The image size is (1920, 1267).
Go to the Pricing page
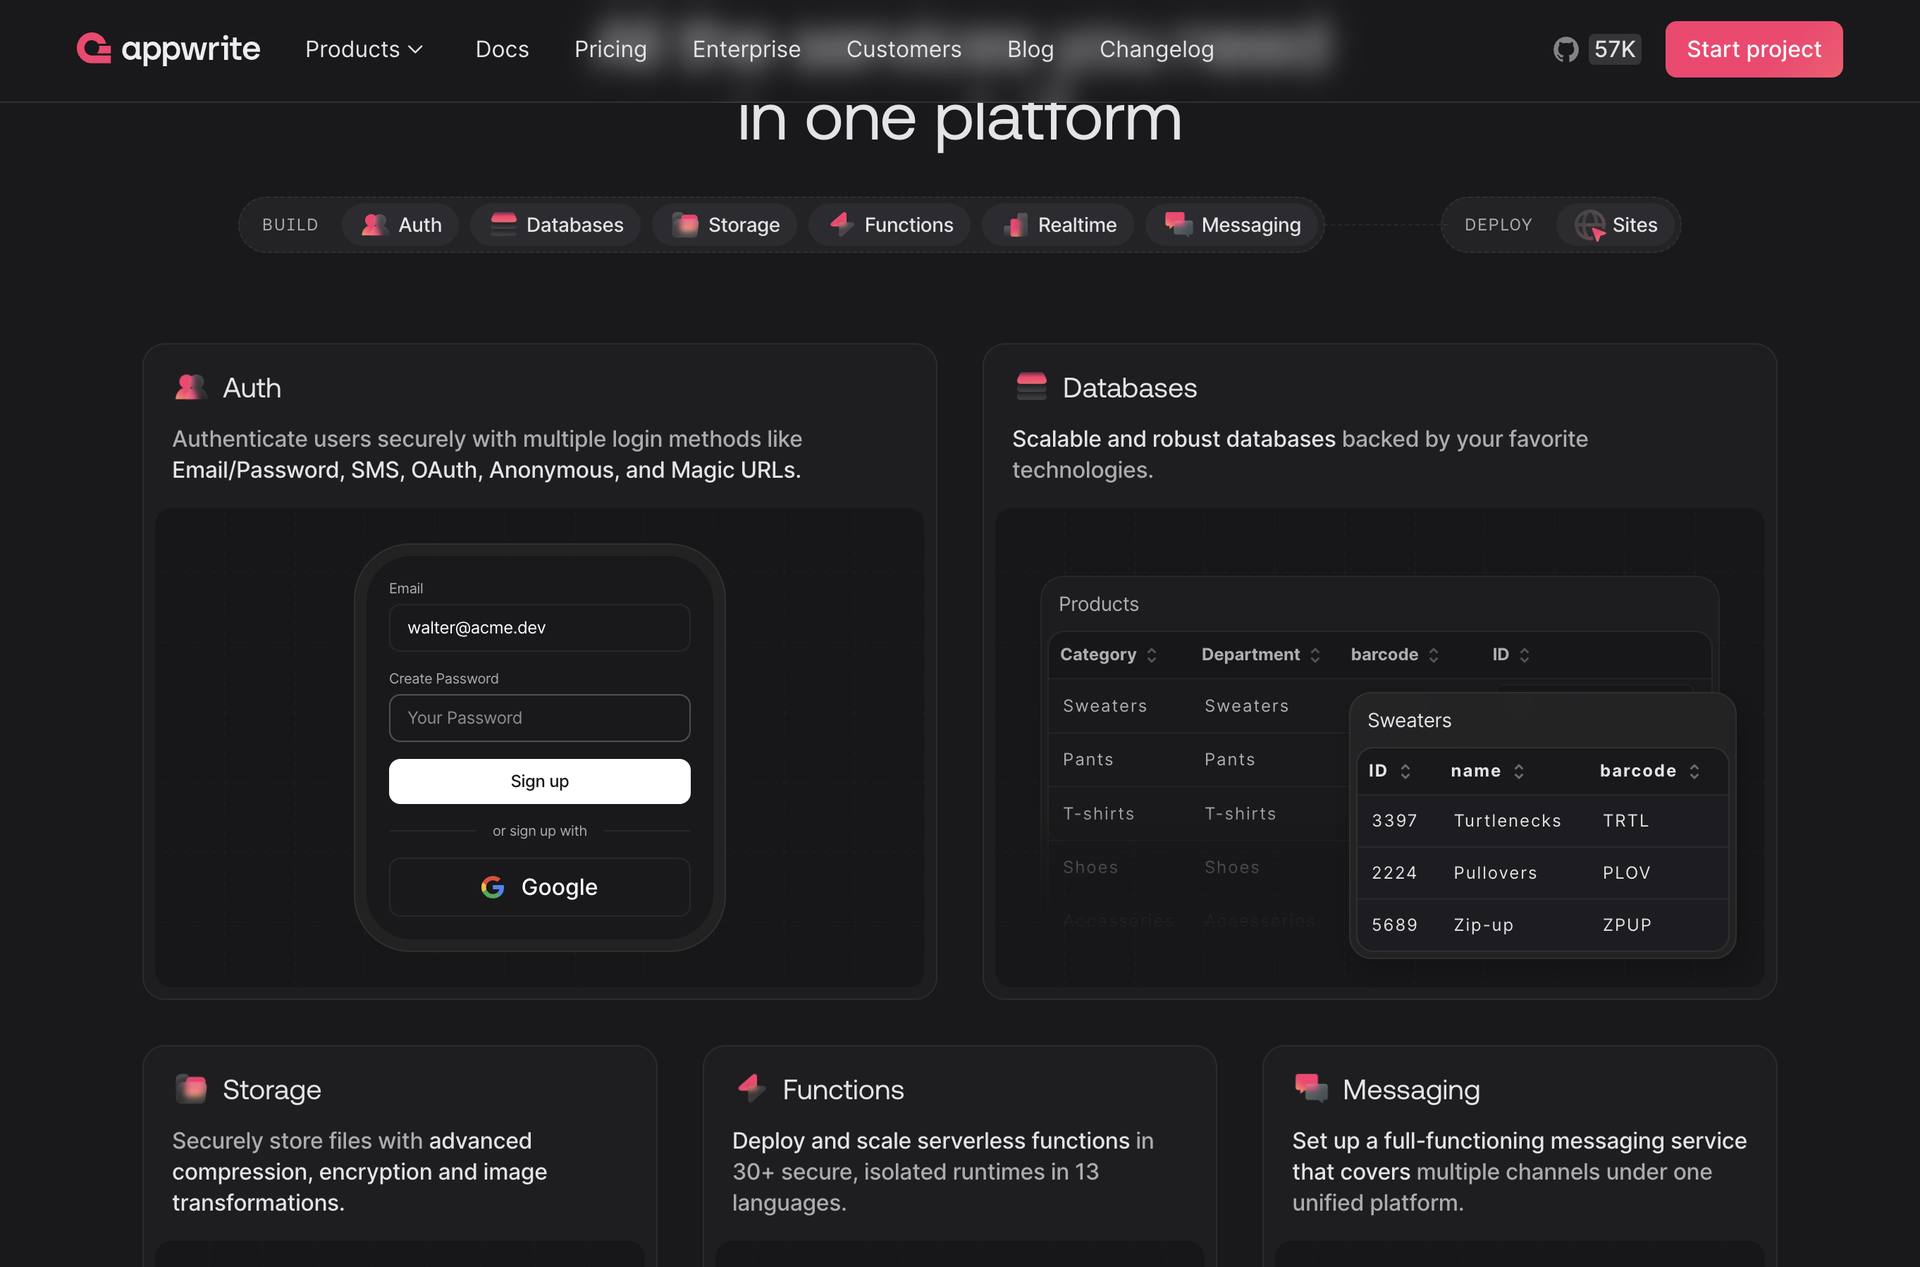coord(610,49)
